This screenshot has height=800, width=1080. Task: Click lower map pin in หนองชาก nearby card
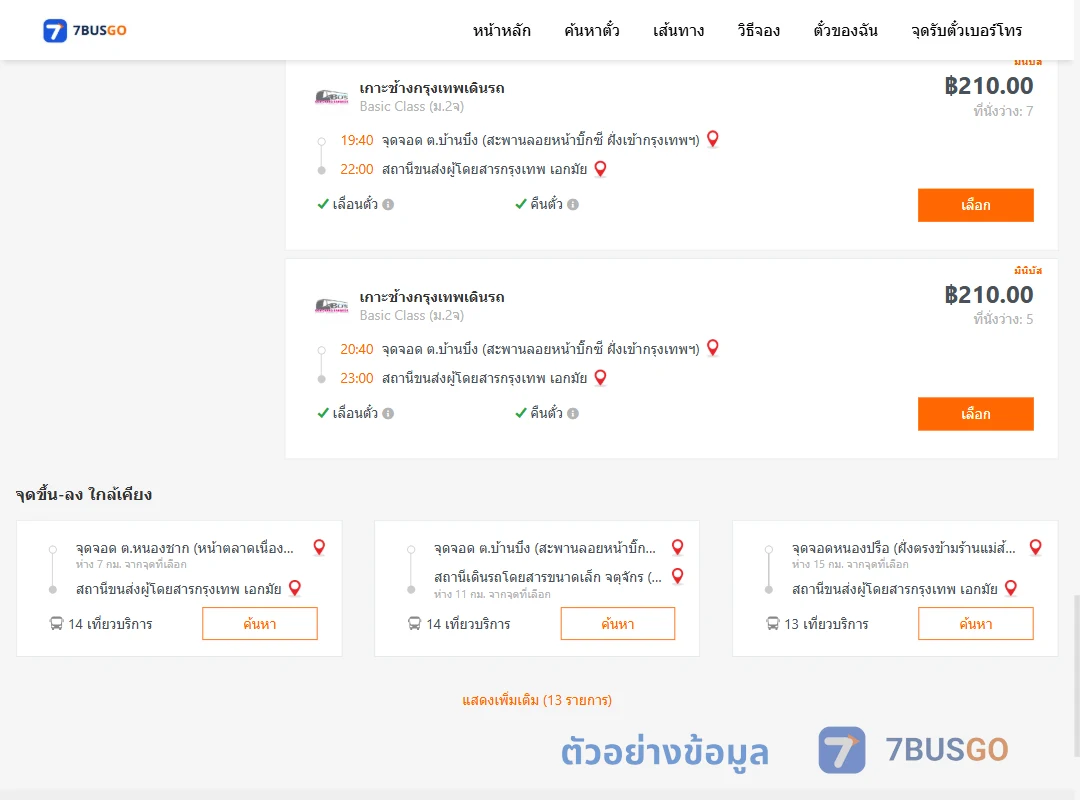pyautogui.click(x=295, y=588)
